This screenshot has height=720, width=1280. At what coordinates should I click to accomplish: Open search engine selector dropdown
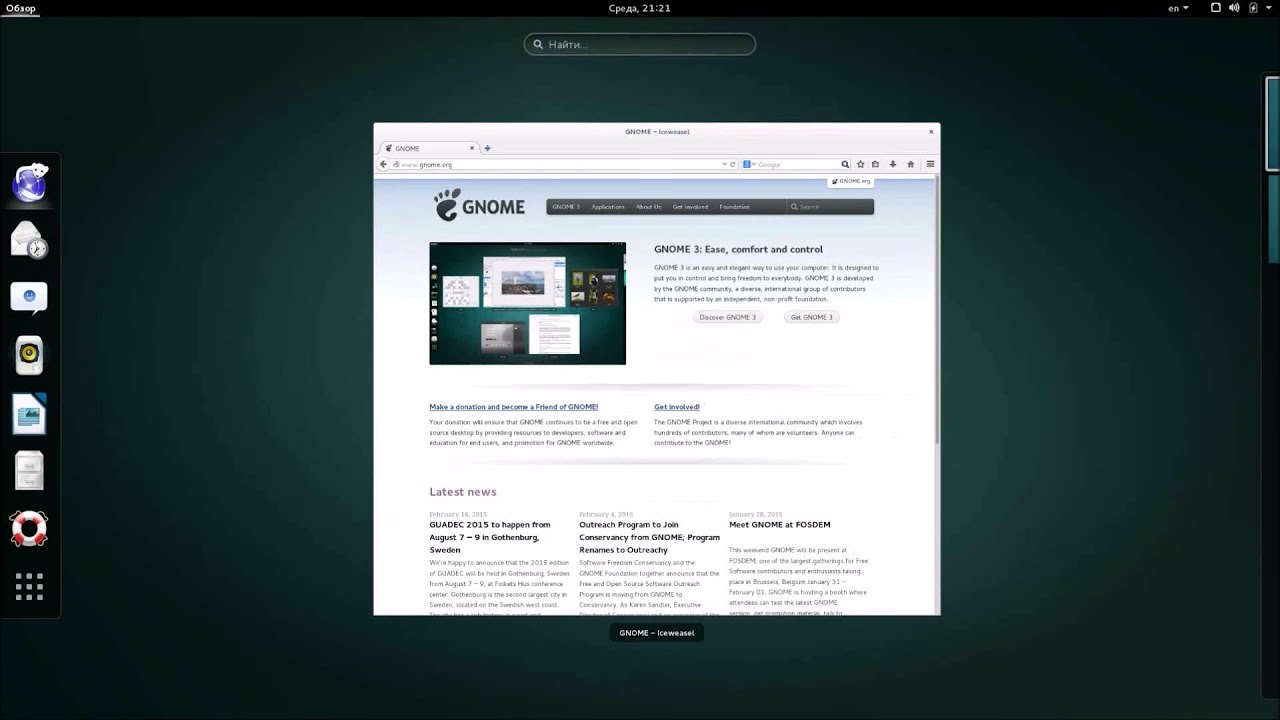pos(749,164)
